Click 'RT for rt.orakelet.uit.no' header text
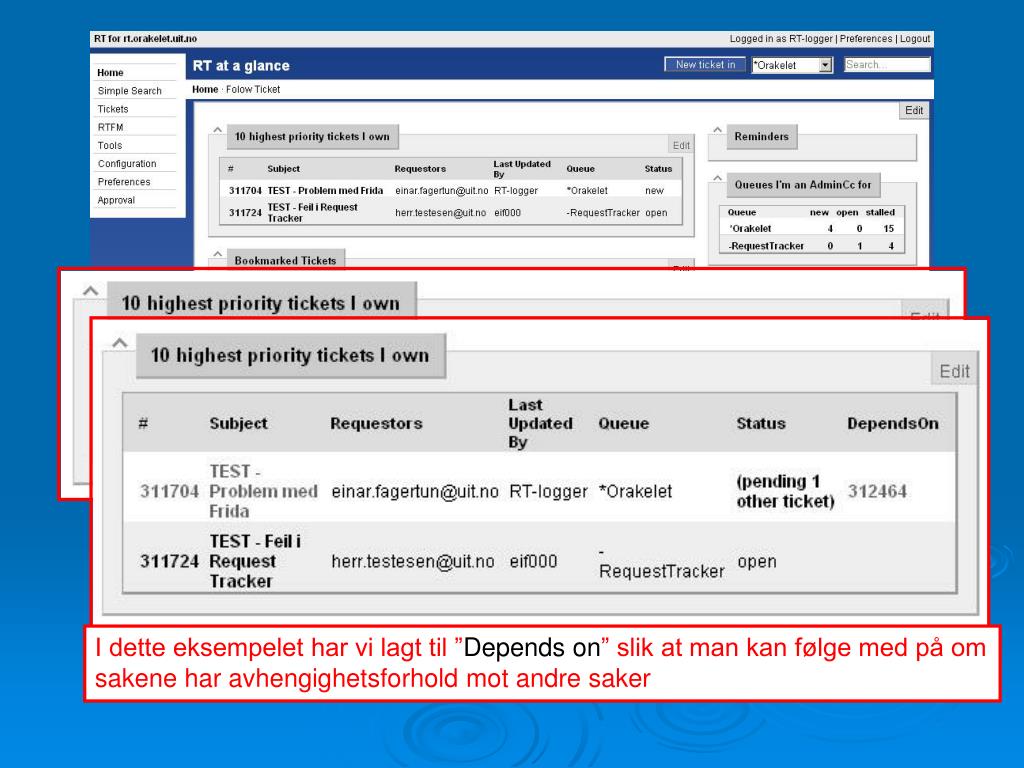 145,39
